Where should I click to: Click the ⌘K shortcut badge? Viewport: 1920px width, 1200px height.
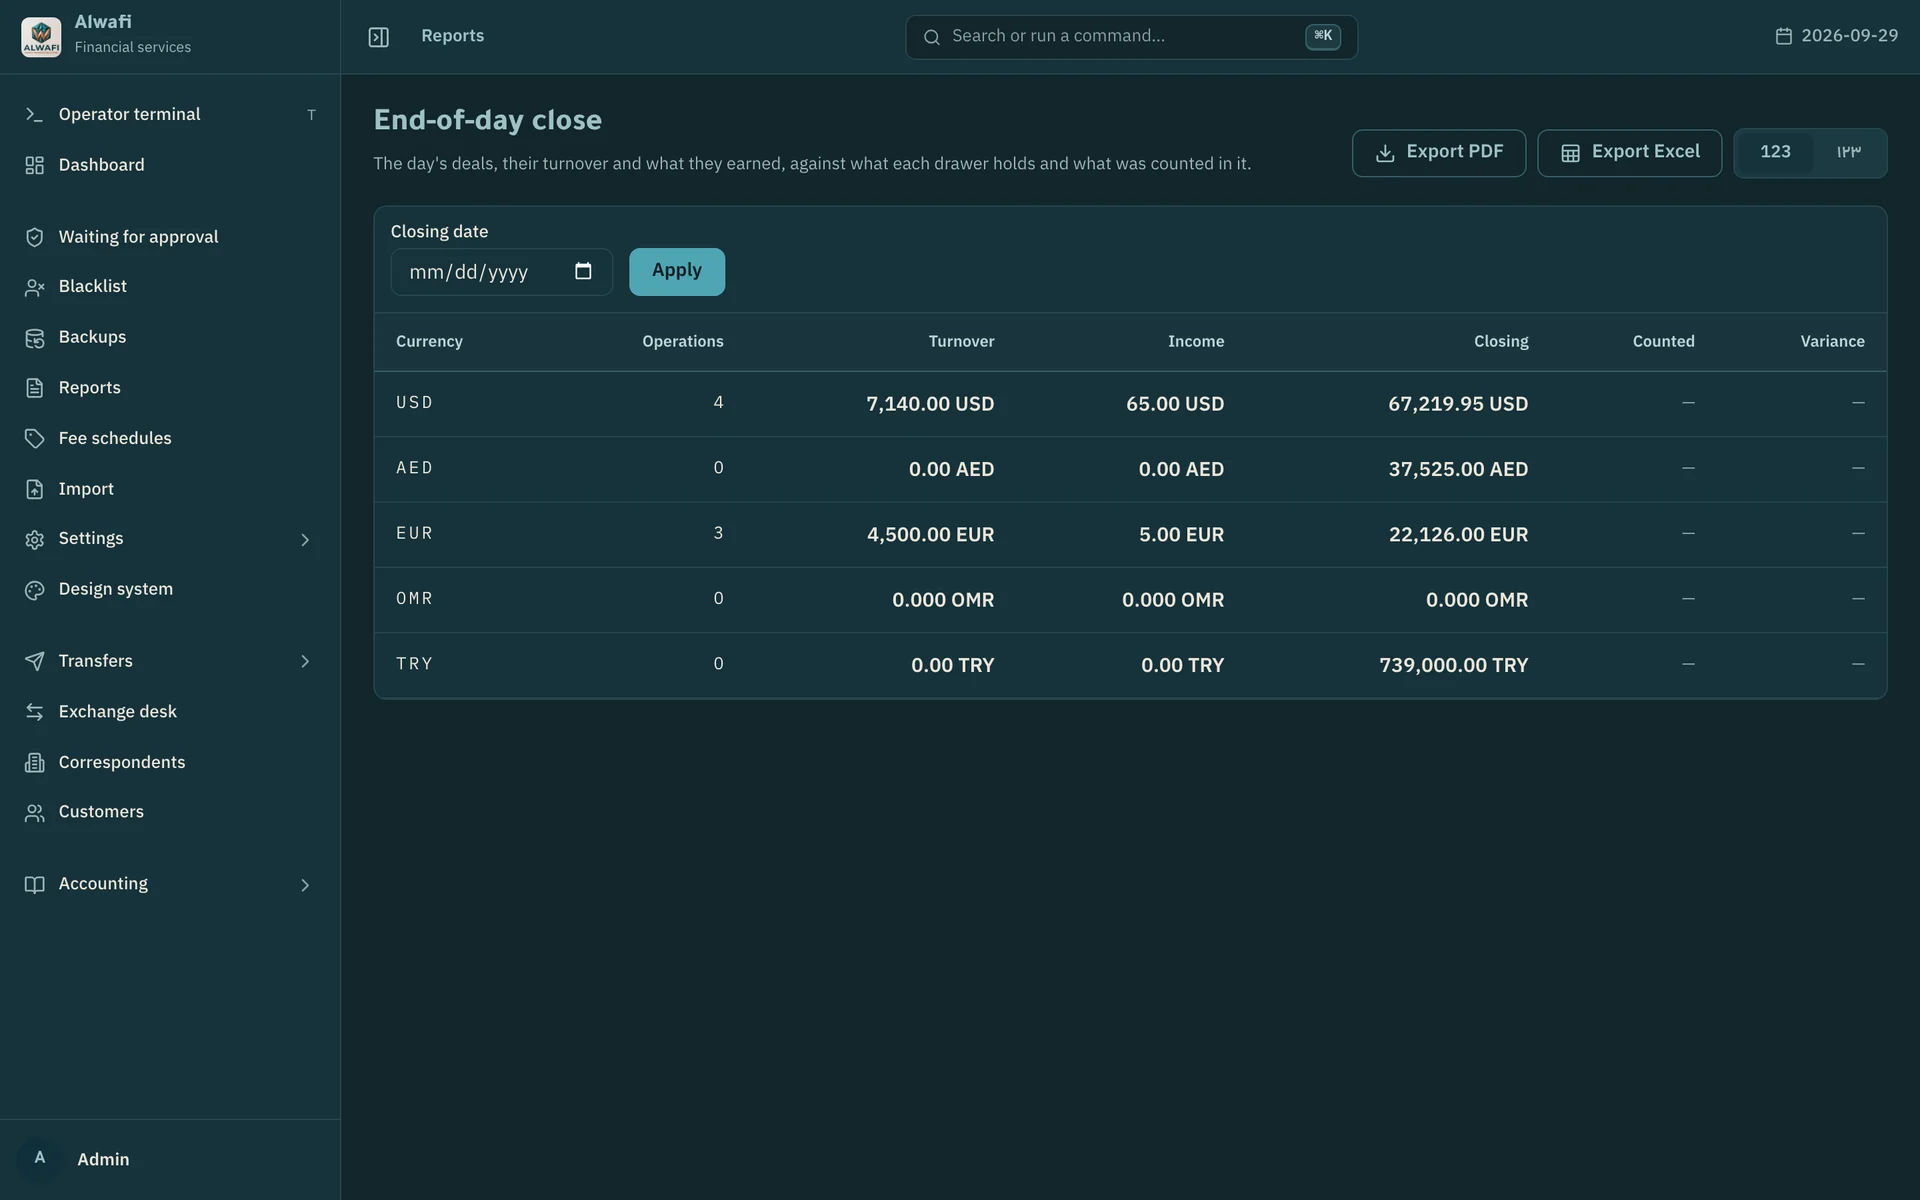point(1322,36)
